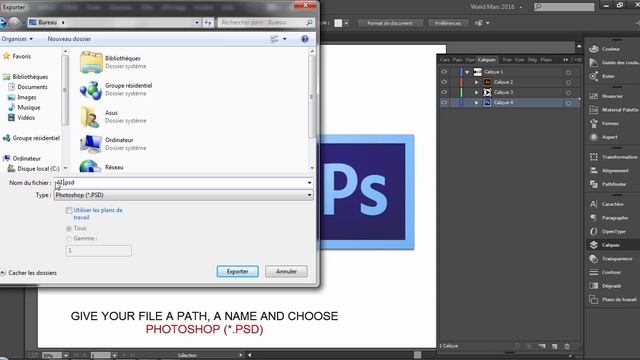Click Nouveau dossier button
The width and height of the screenshot is (640, 360).
click(69, 39)
